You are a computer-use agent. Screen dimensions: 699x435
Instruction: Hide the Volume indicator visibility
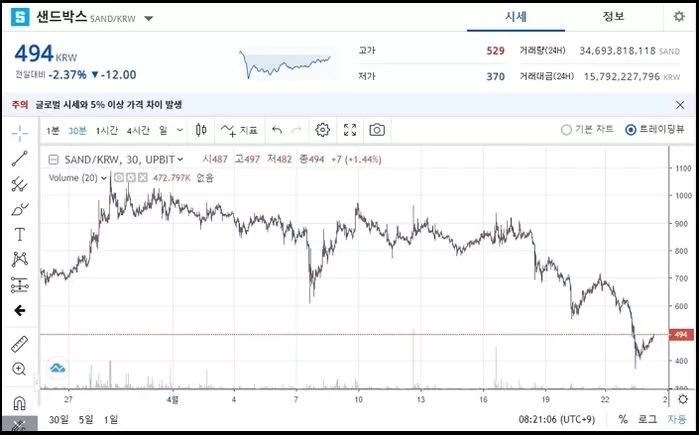(119, 178)
